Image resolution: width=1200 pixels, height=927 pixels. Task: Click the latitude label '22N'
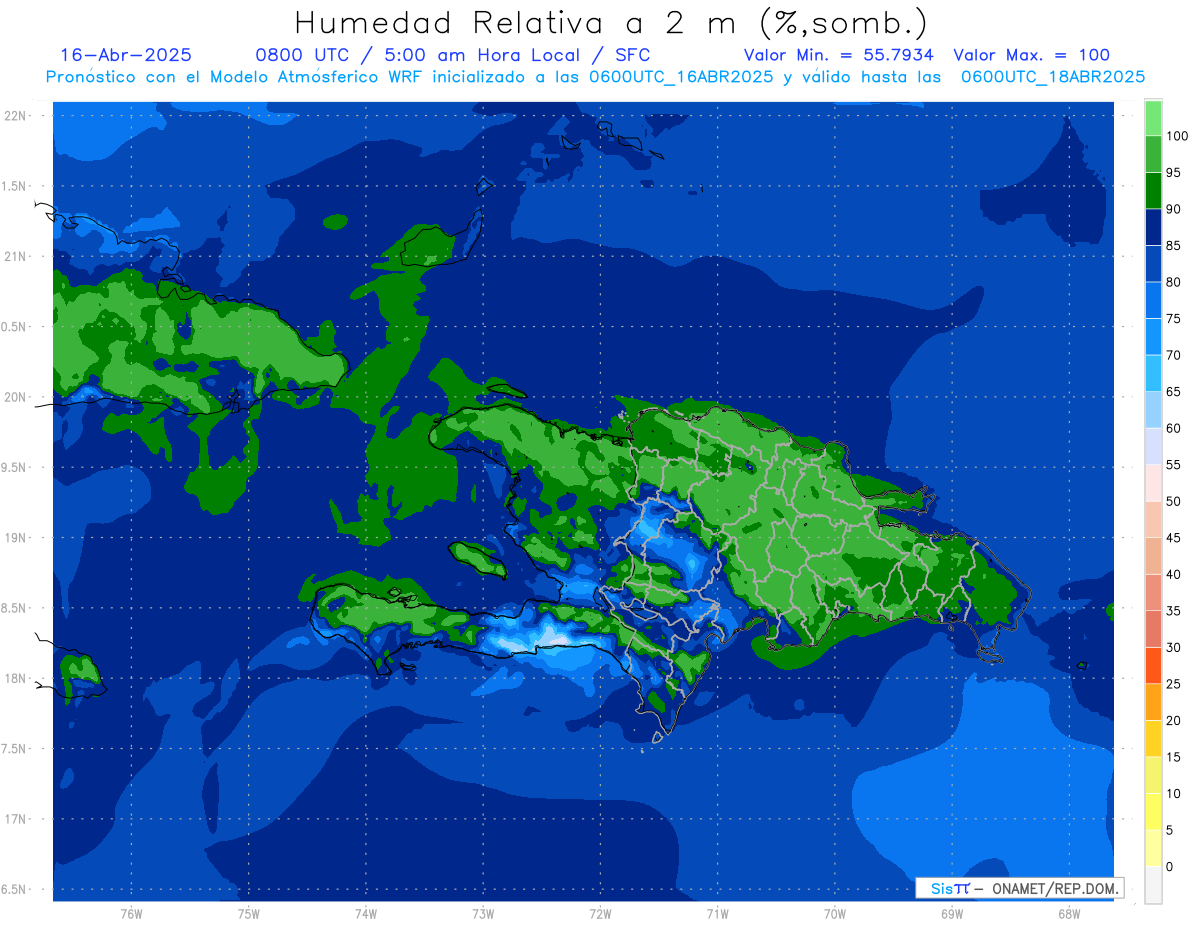coord(15,116)
